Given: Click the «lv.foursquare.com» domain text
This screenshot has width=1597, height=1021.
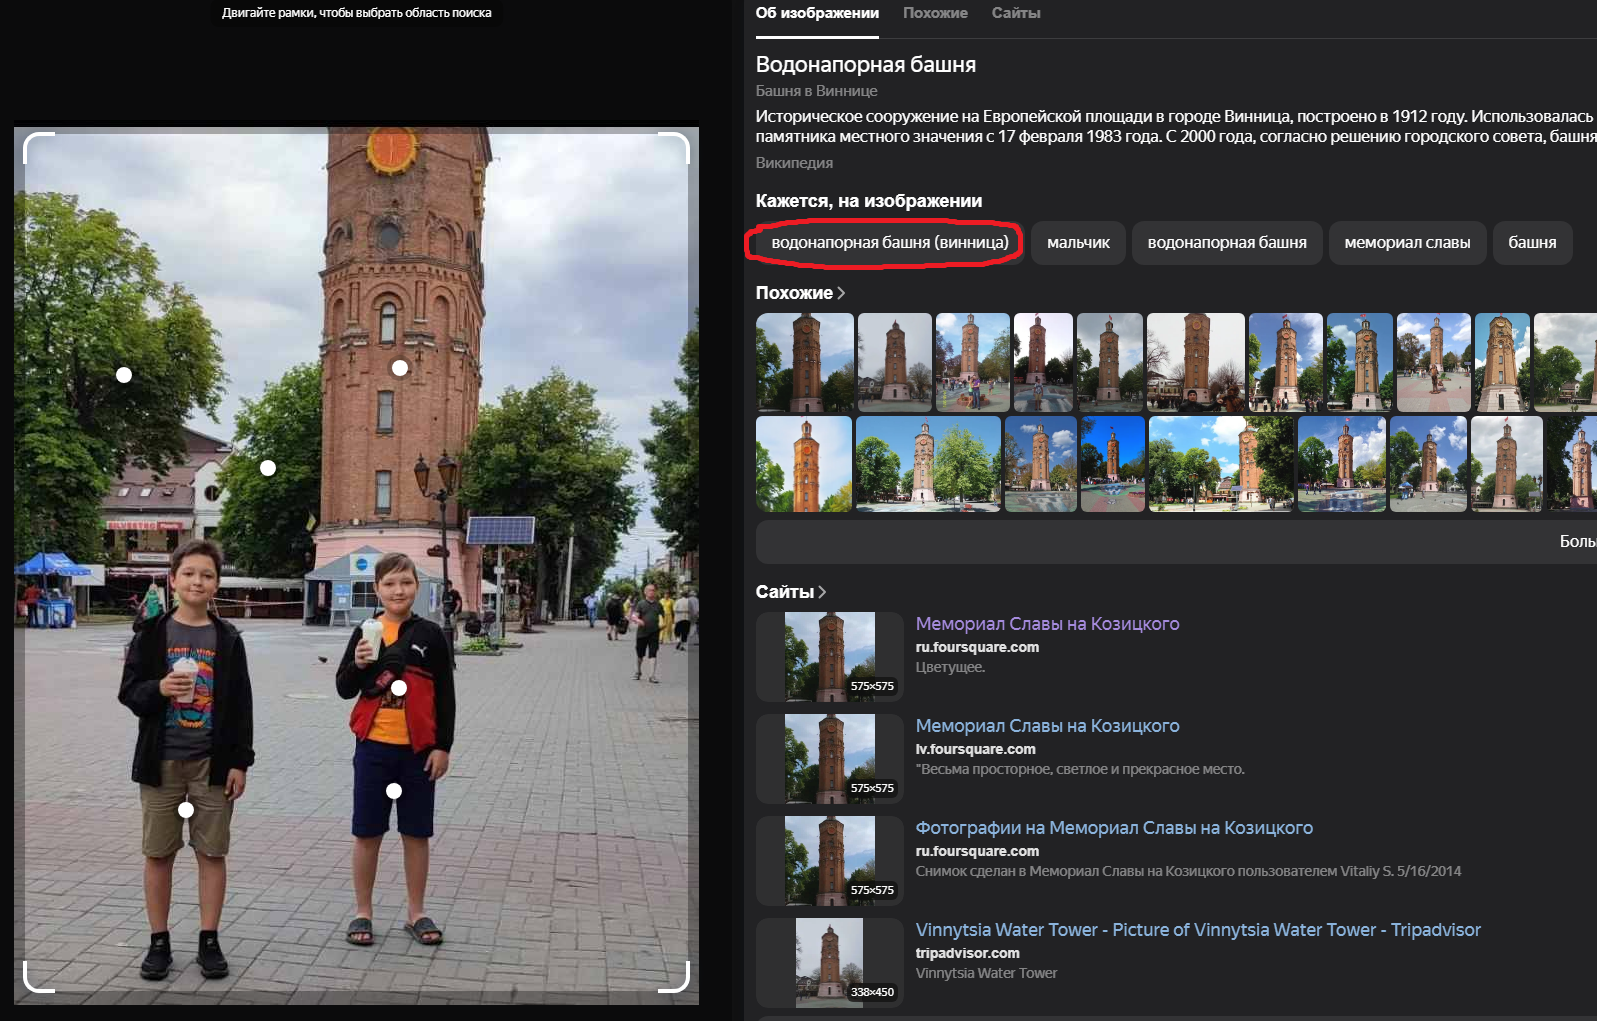Looking at the screenshot, I should coord(976,749).
